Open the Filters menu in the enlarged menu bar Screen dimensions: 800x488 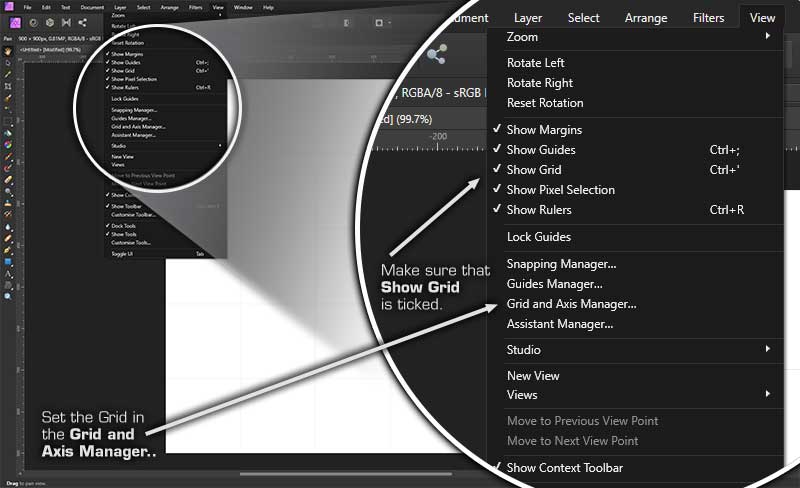pyautogui.click(x=708, y=18)
